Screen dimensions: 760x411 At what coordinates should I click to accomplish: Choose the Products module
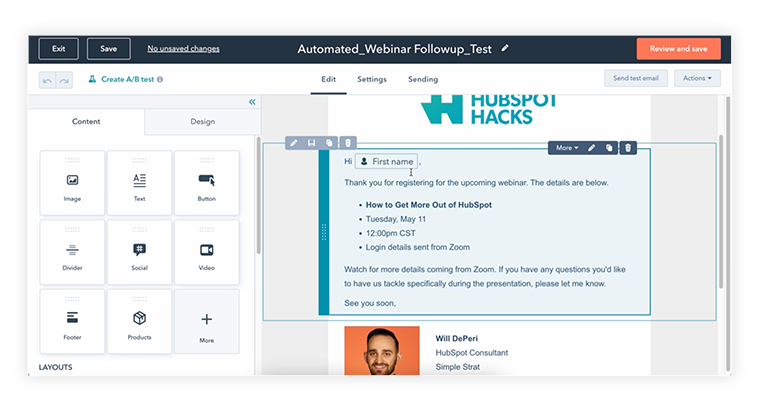140,321
